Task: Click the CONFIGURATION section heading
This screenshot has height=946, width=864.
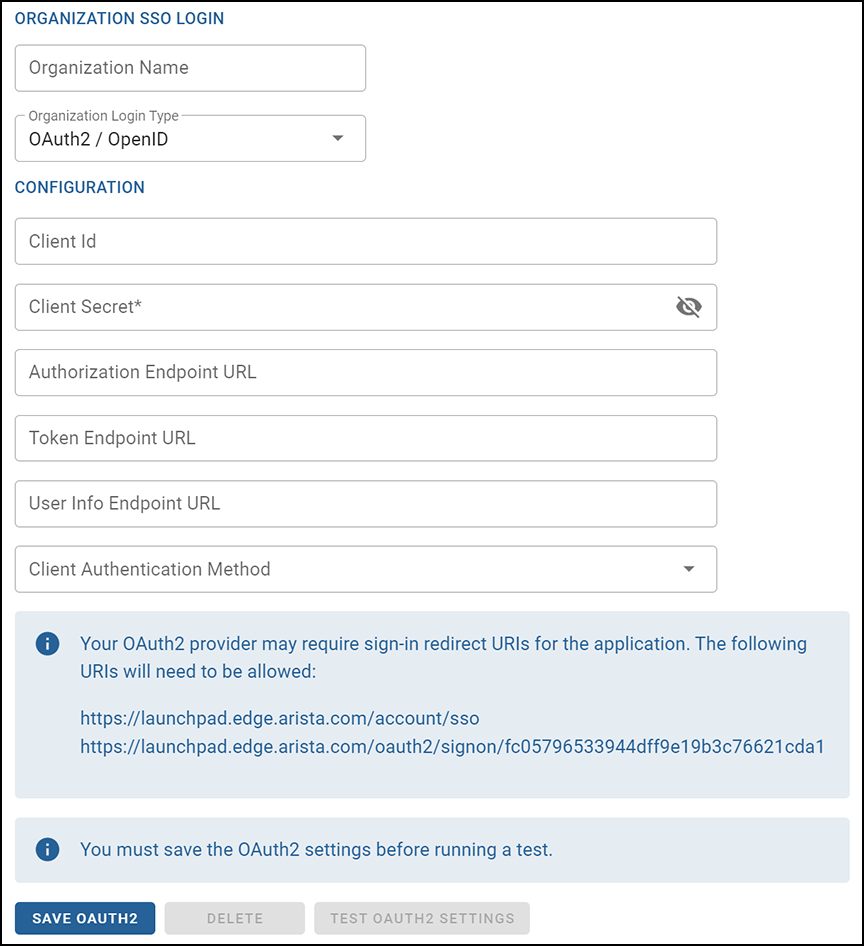Action: pos(80,188)
